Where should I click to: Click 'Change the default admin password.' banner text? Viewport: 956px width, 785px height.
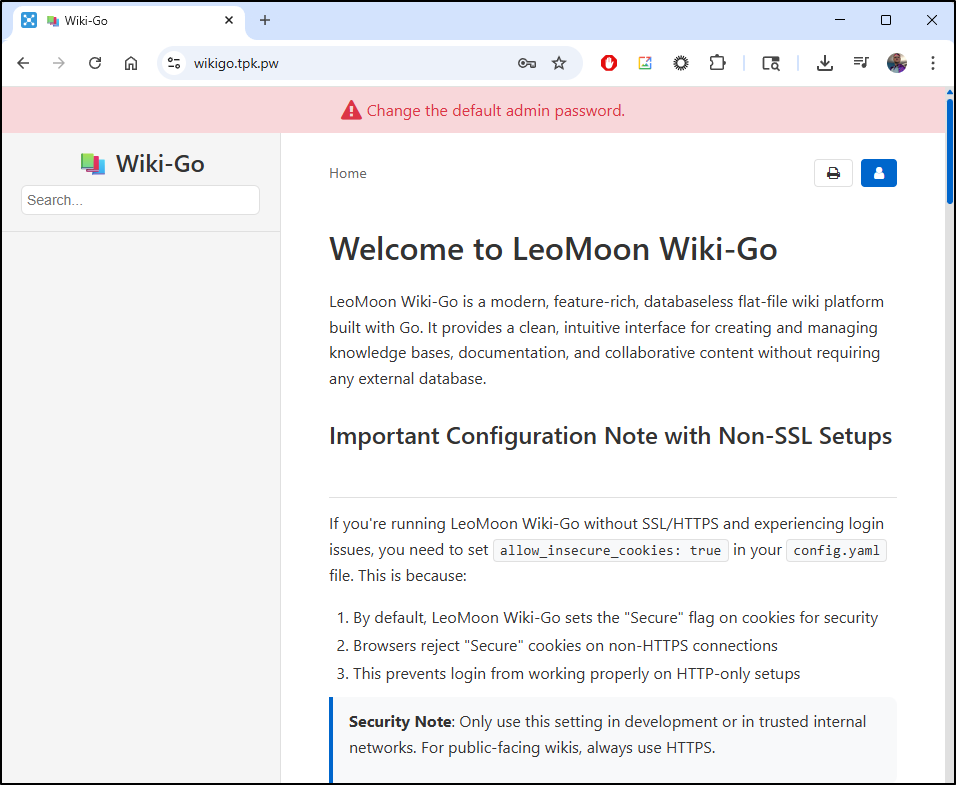point(496,111)
